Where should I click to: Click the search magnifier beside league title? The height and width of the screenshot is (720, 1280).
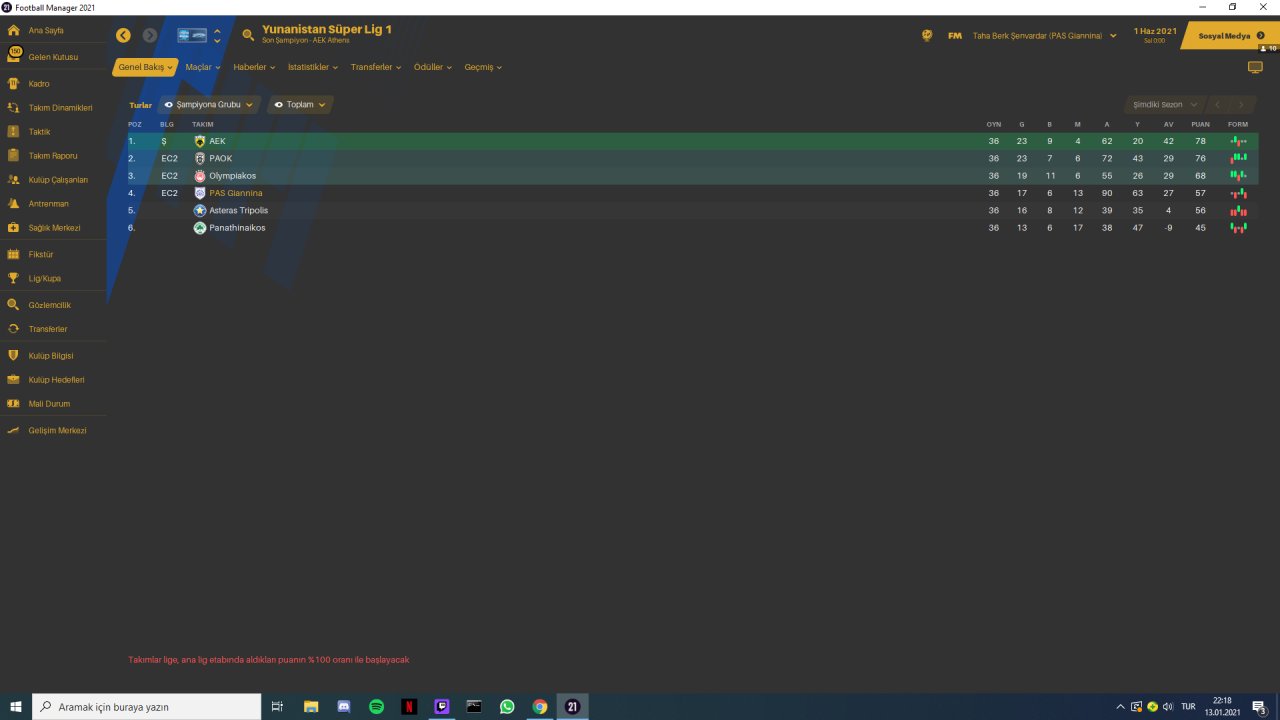(248, 35)
